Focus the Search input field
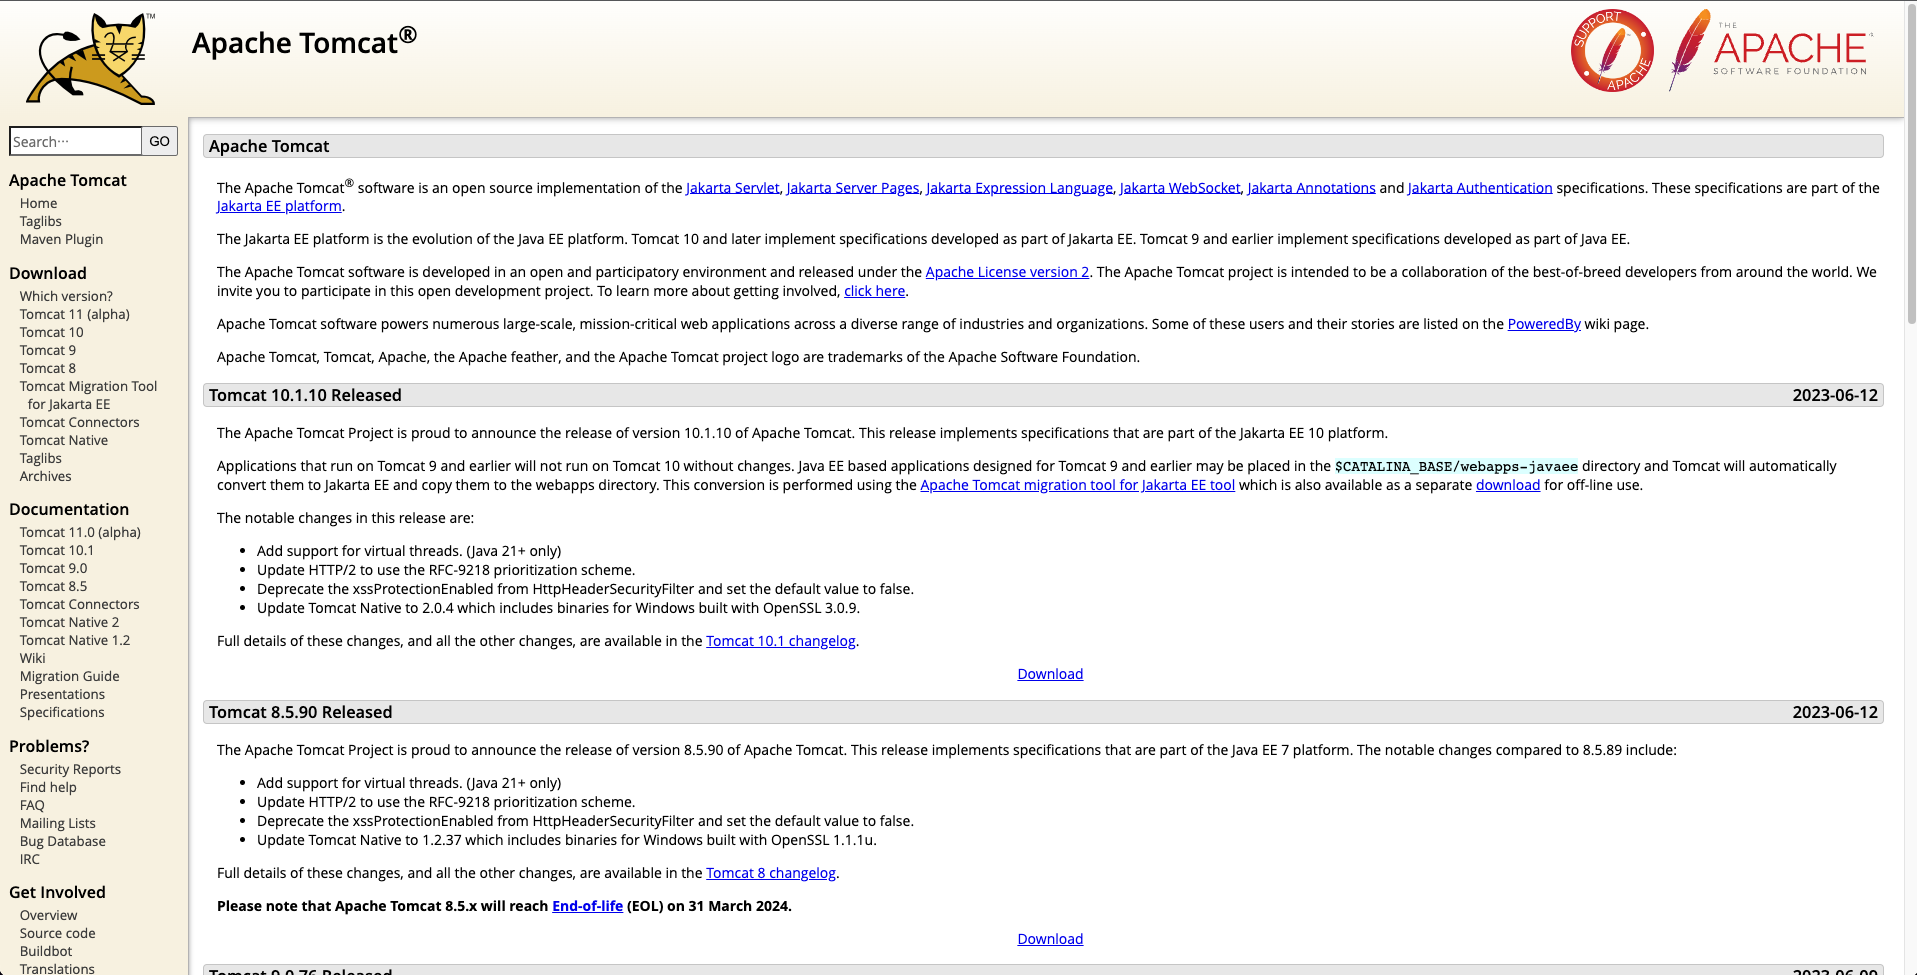Image resolution: width=1917 pixels, height=975 pixels. click(x=75, y=141)
